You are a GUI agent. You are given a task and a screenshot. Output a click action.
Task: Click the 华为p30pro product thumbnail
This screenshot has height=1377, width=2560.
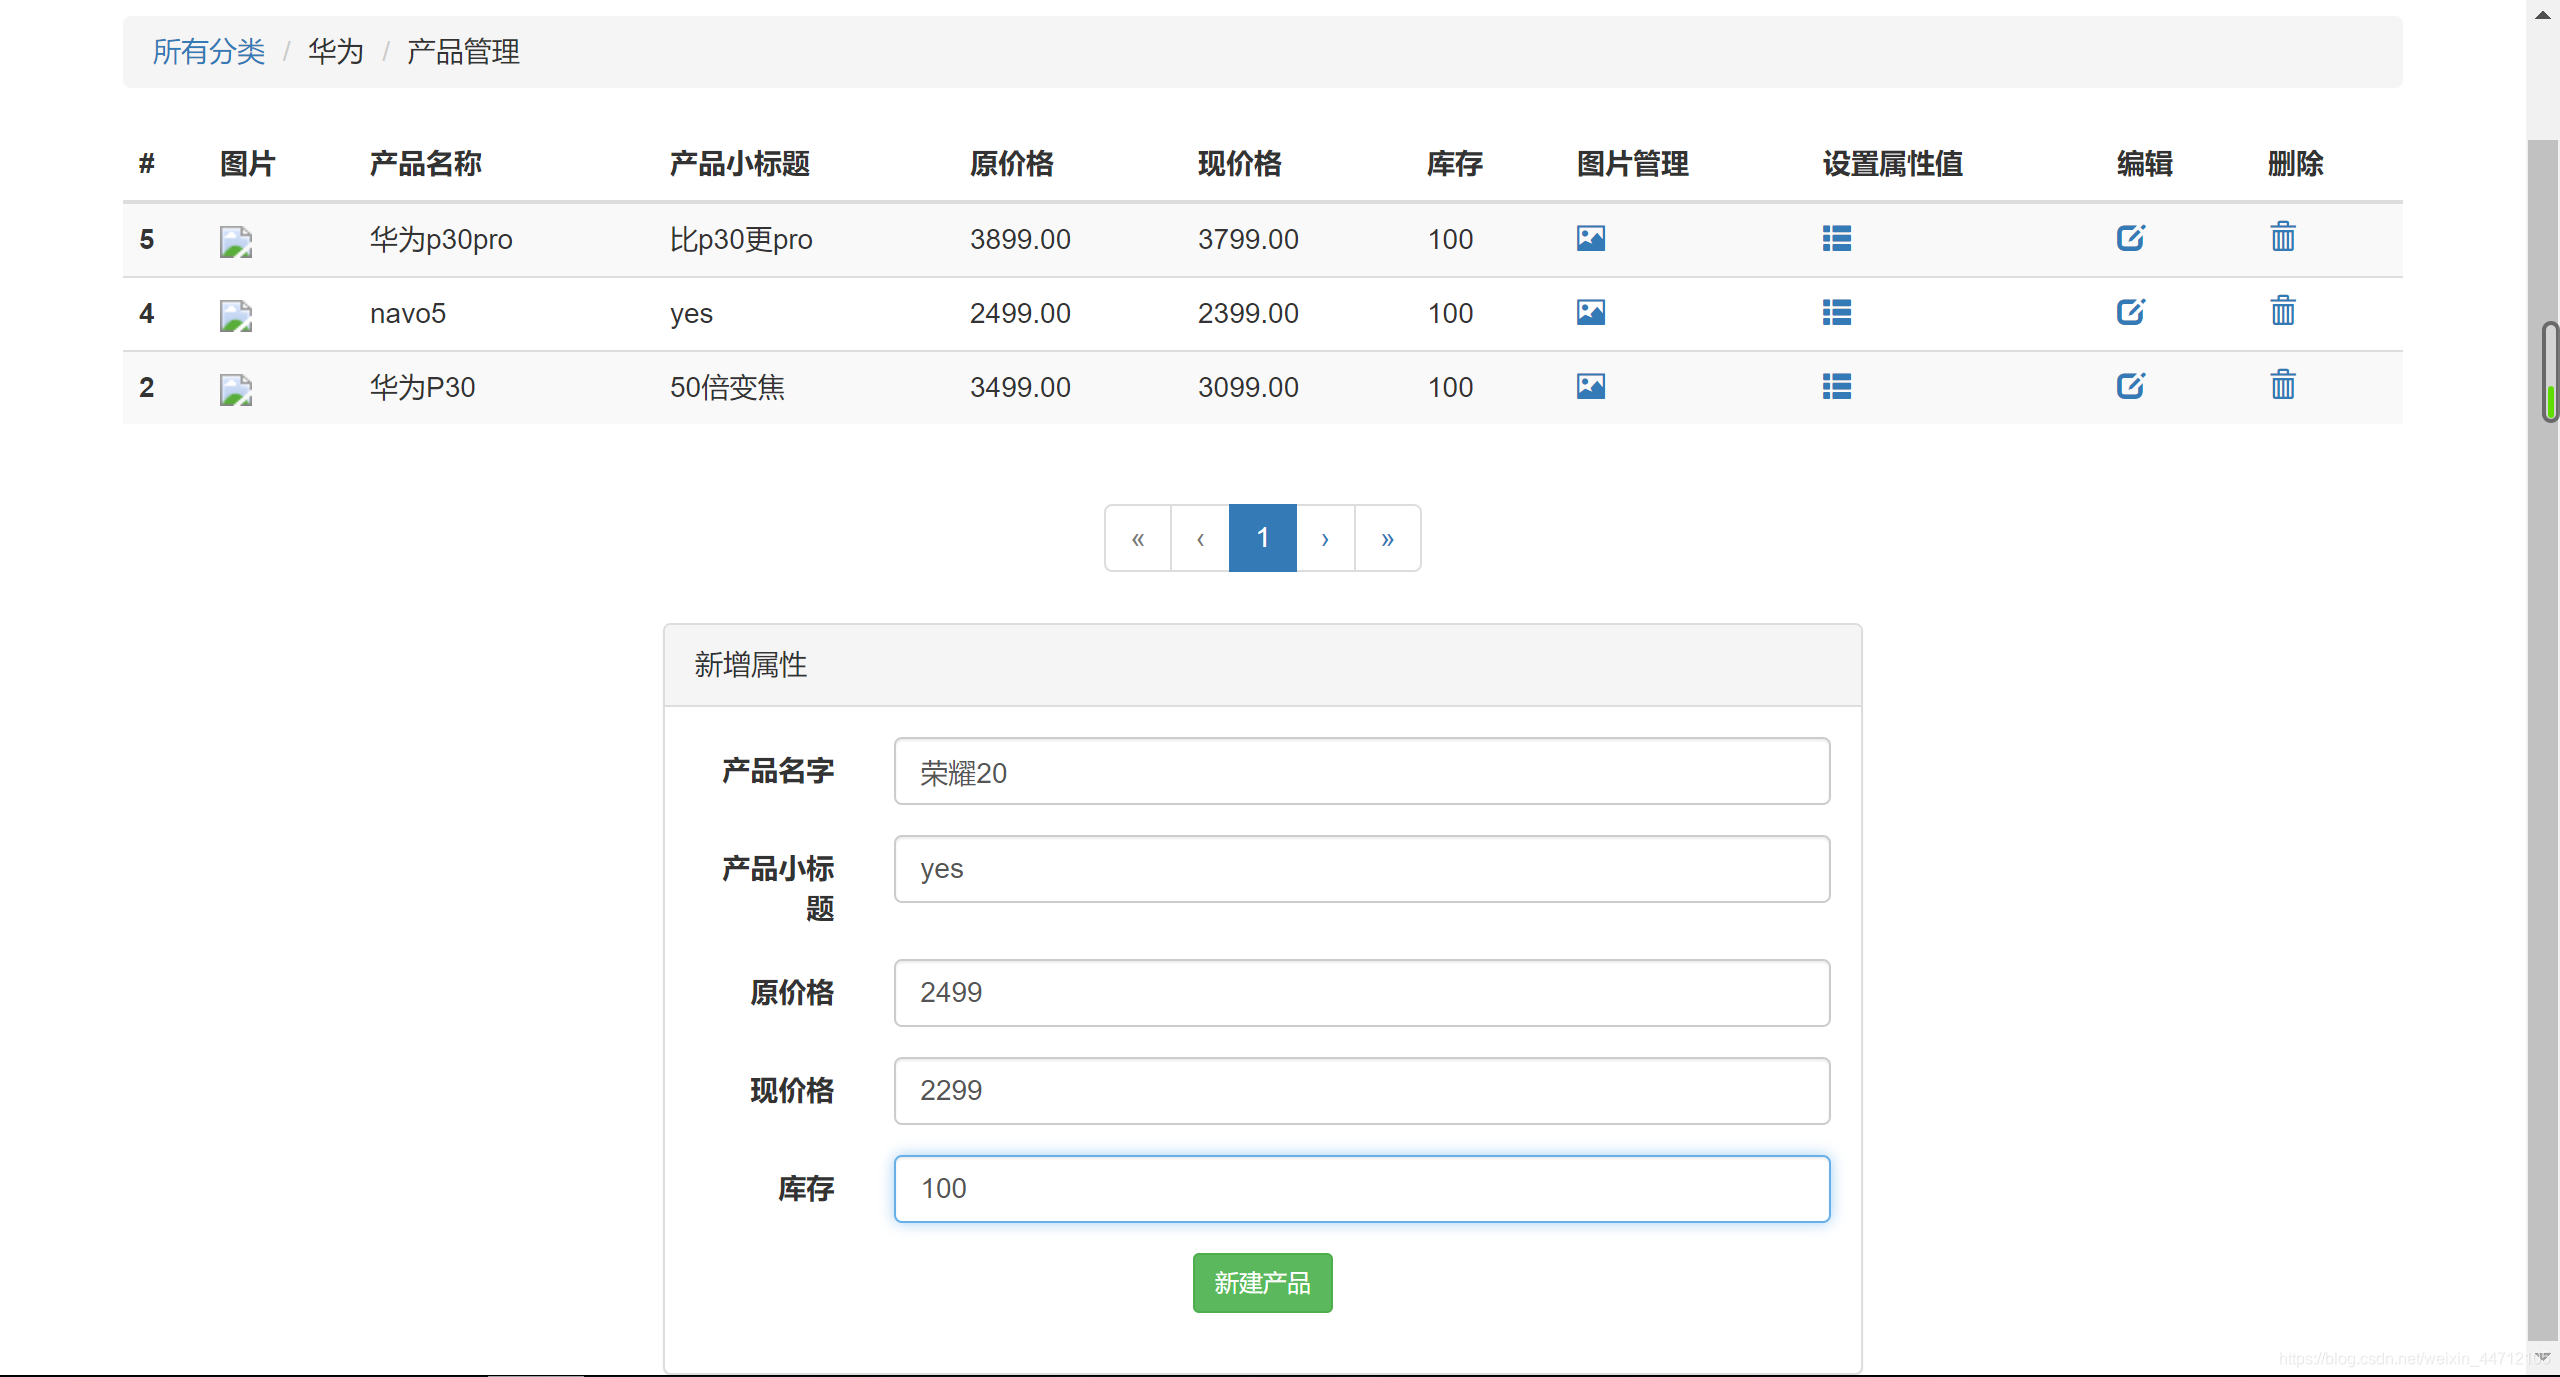236,242
